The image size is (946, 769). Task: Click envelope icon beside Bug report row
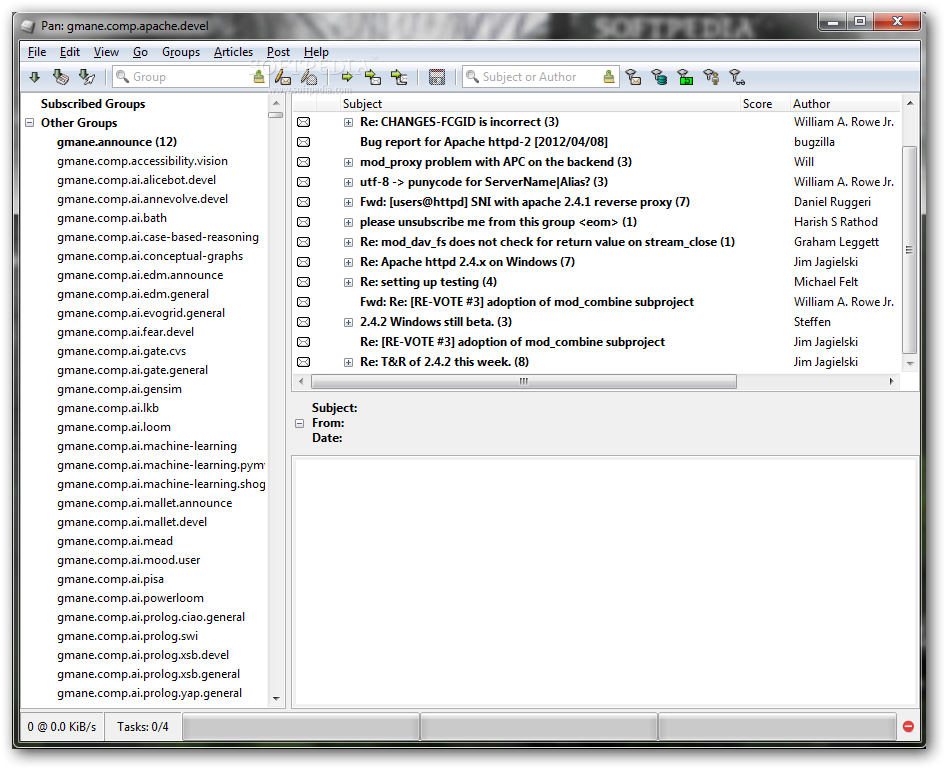pos(303,142)
